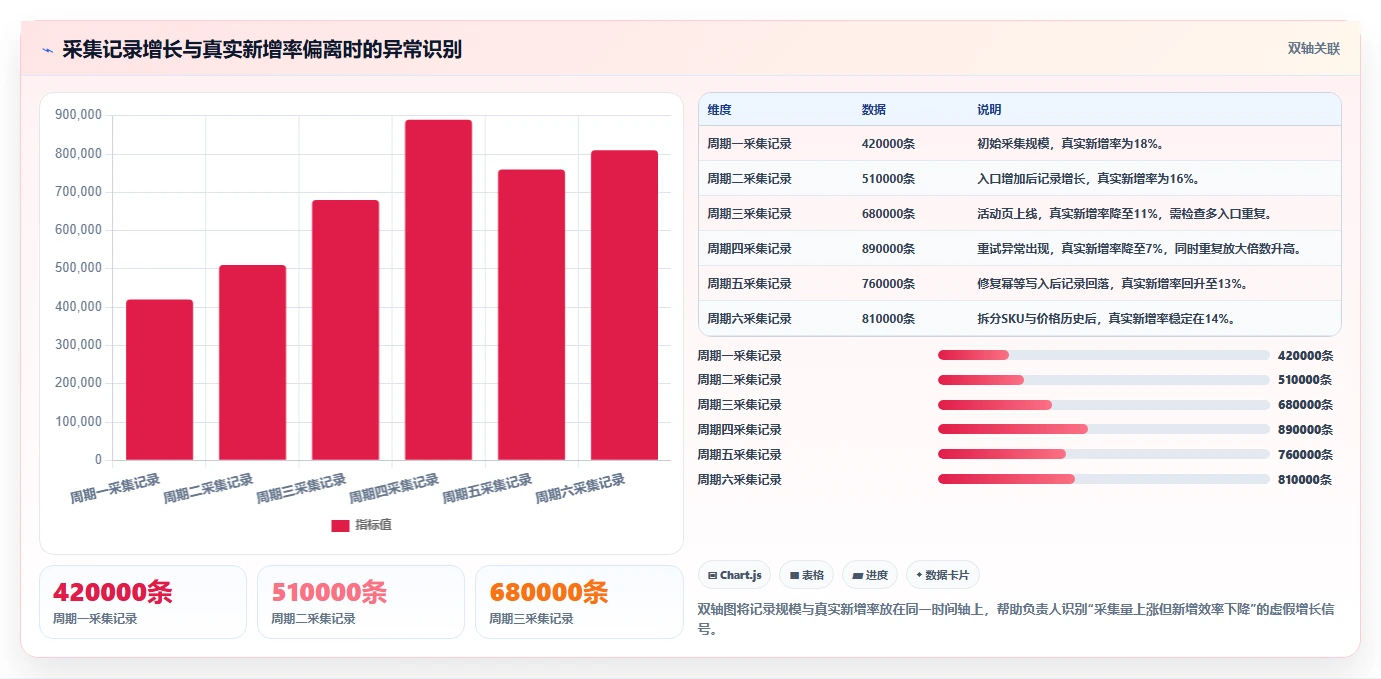
Task: Click the 周期六采集记录 progress bar
Action: pyautogui.click(x=1103, y=479)
